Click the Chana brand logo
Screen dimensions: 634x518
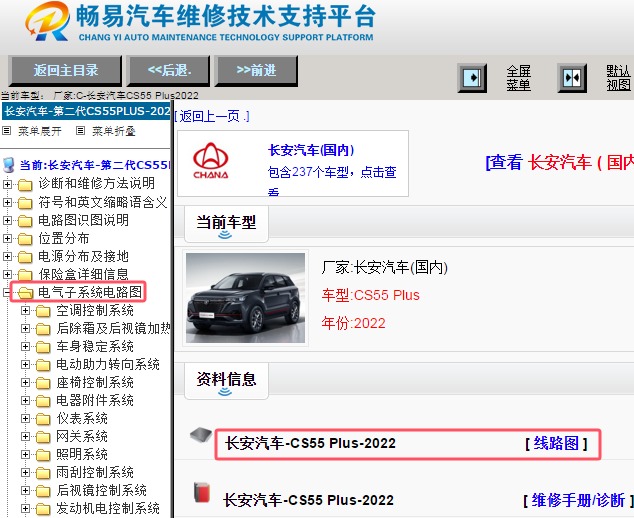211,161
